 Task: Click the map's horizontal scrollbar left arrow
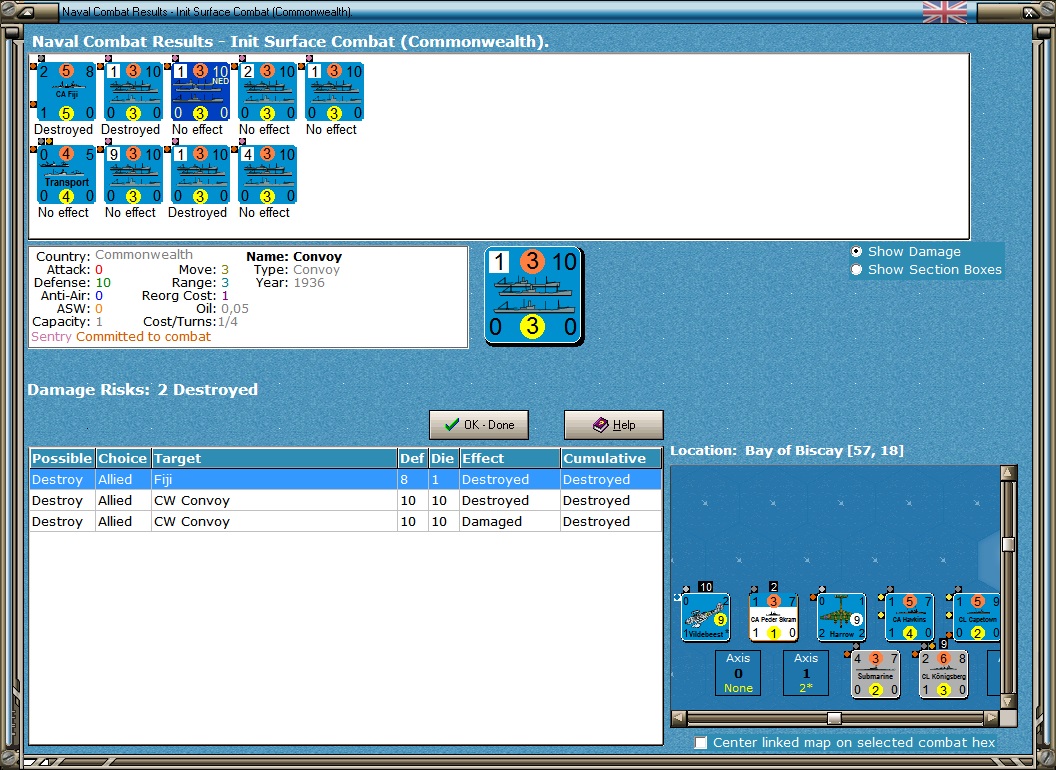(x=679, y=718)
